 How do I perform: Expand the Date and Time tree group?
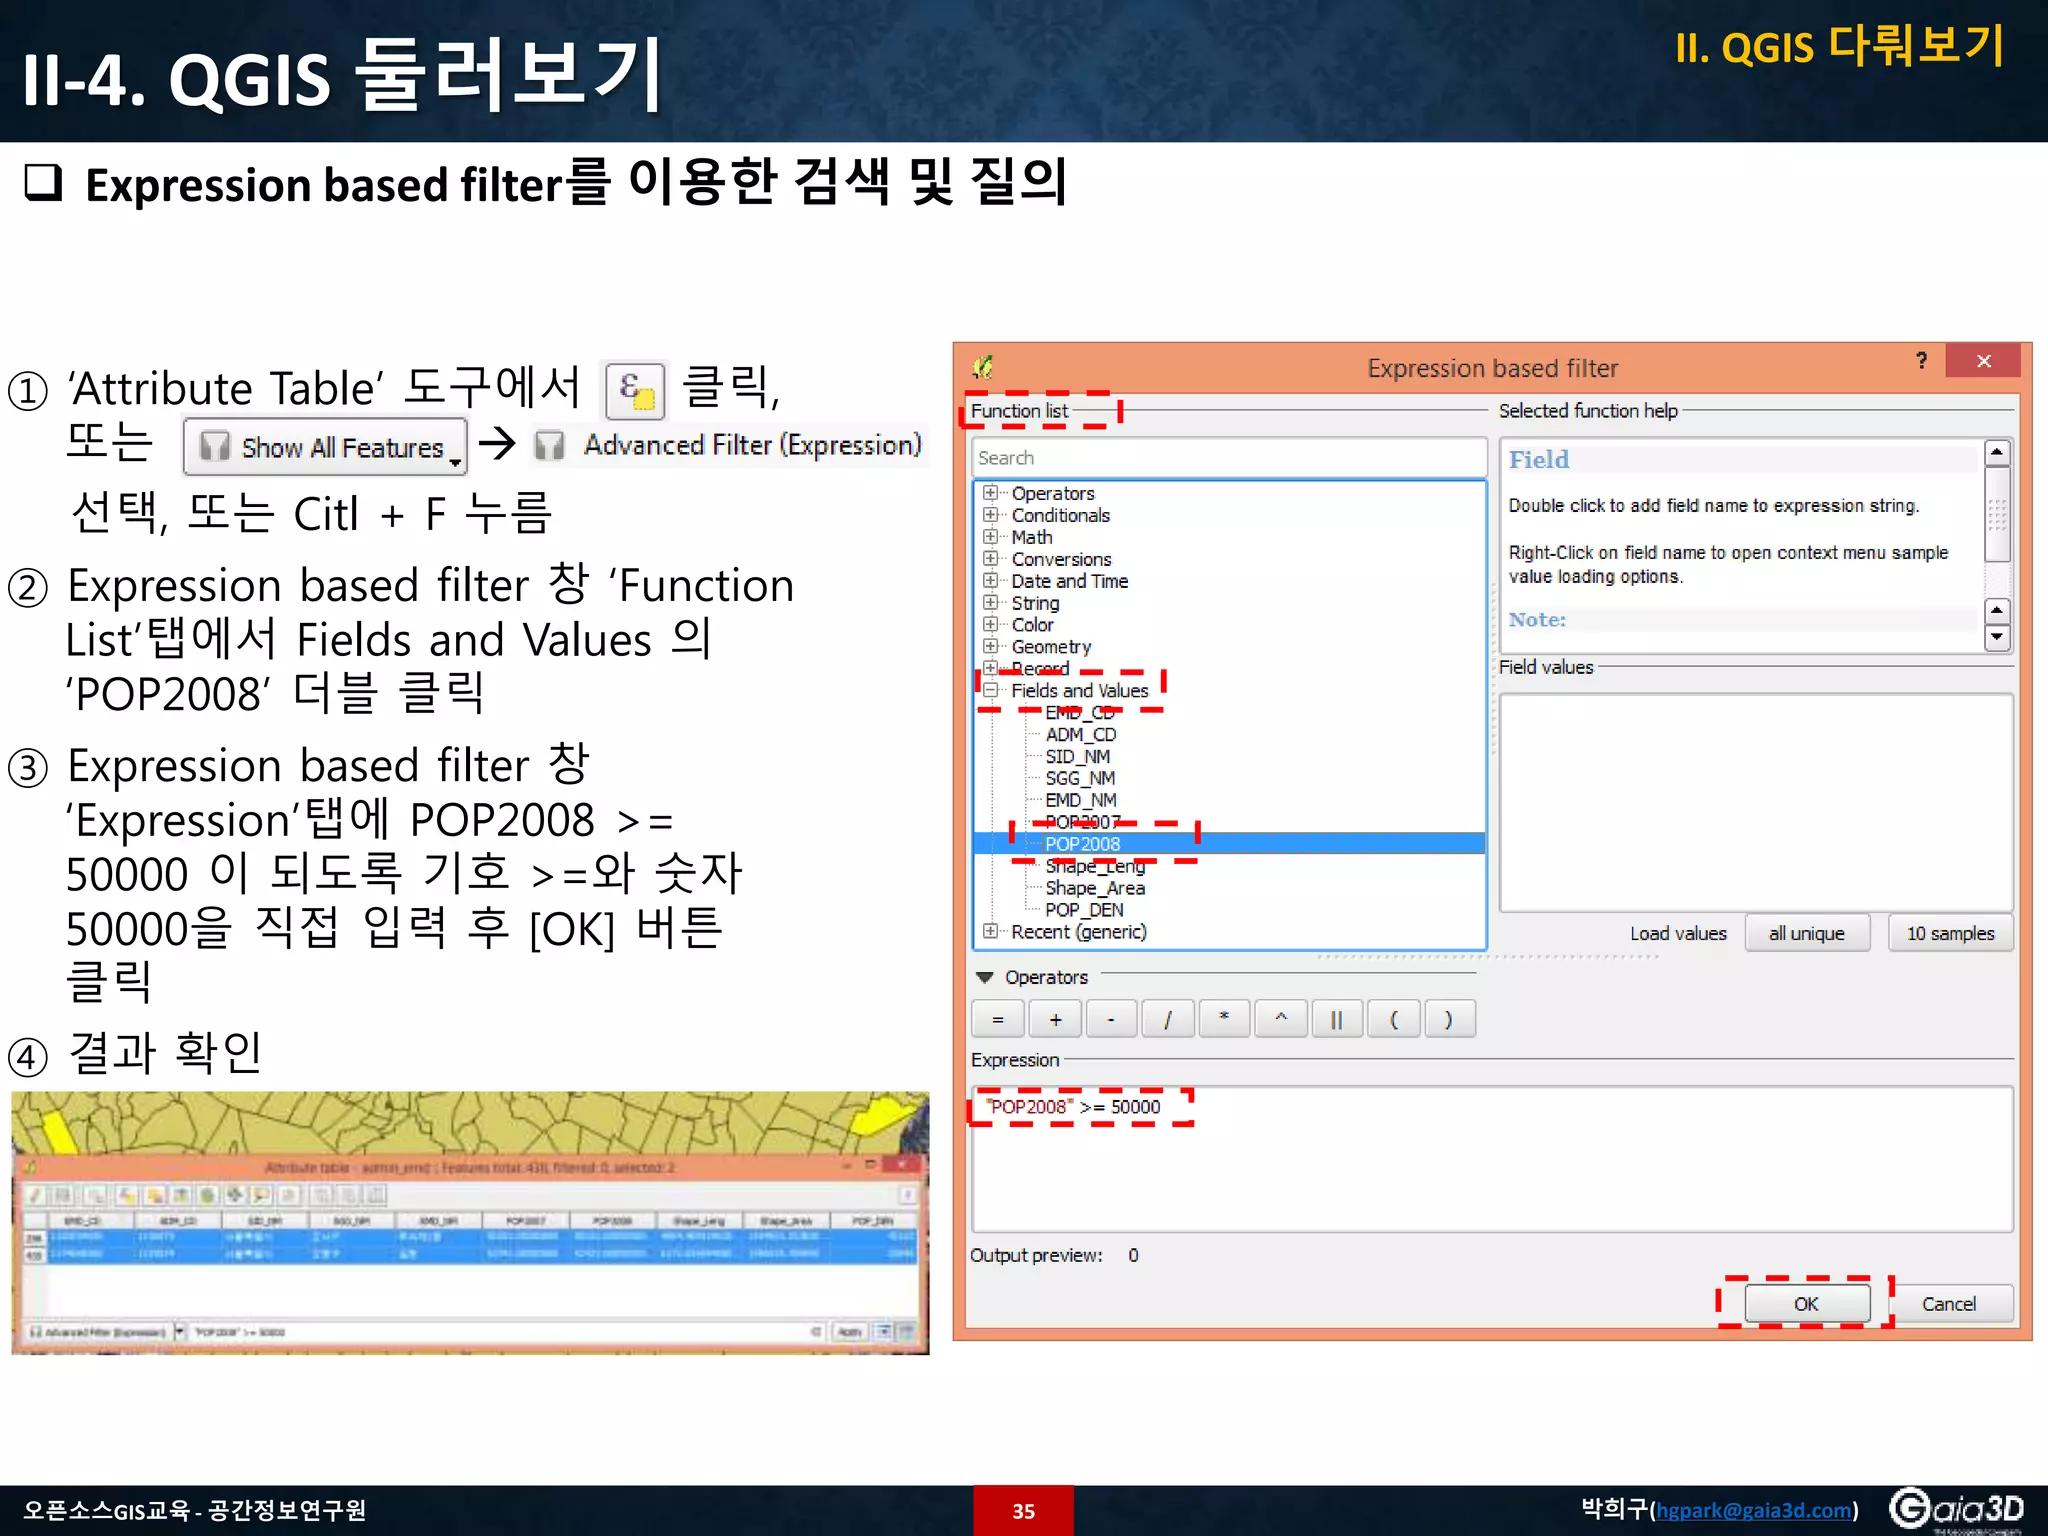[990, 581]
